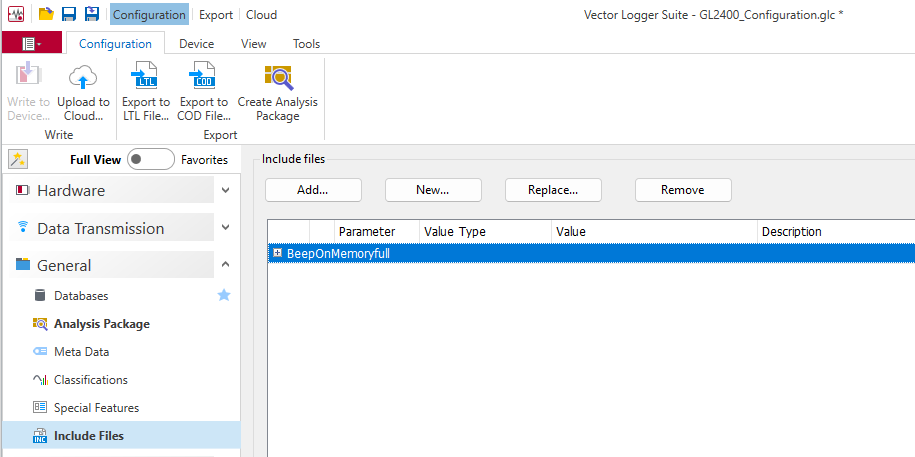Click the New... button
The image size is (915, 457).
click(434, 190)
